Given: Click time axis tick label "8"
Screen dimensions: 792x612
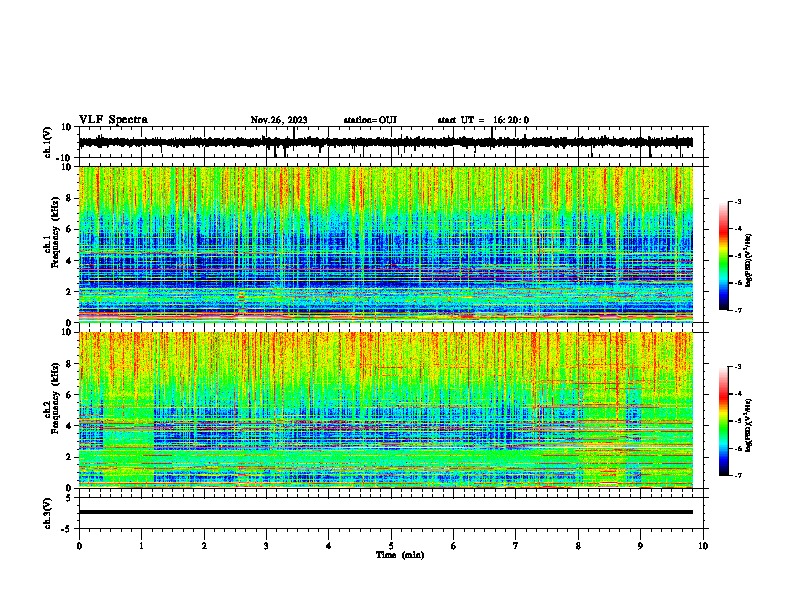Looking at the screenshot, I should pyautogui.click(x=578, y=546).
